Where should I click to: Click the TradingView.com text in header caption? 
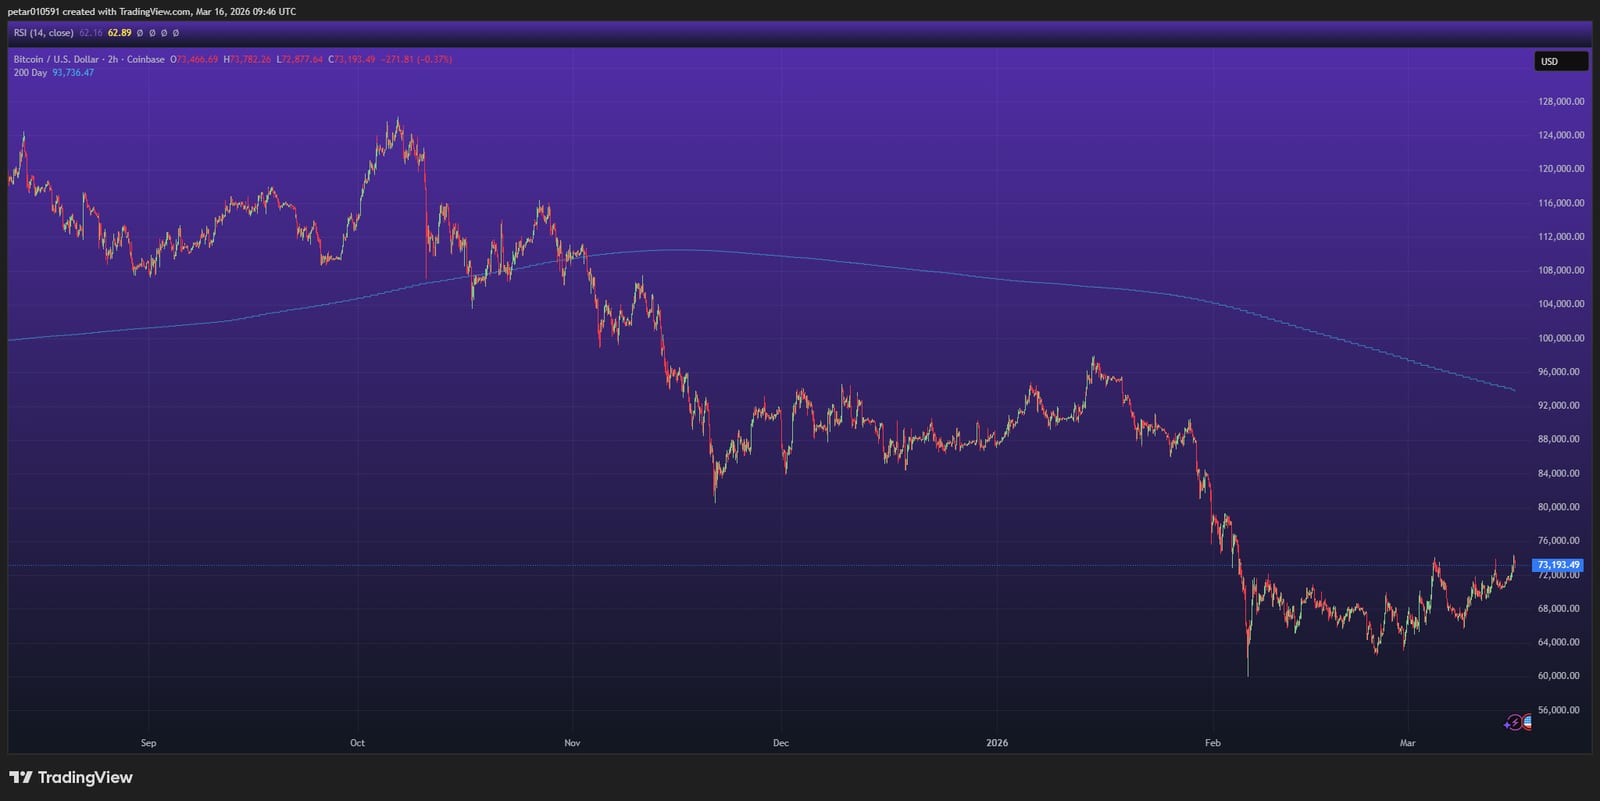(x=155, y=12)
